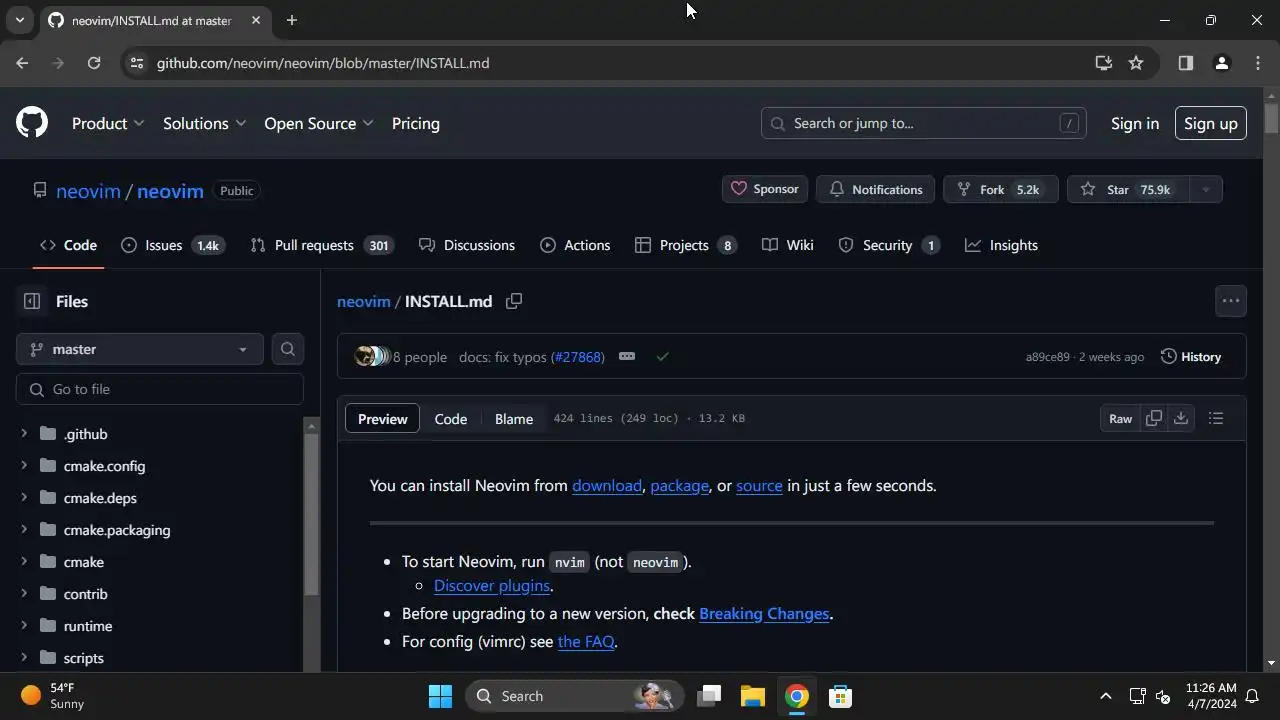Image resolution: width=1280 pixels, height=720 pixels.
Task: Open the more file actions ellipsis menu
Action: click(x=1230, y=301)
